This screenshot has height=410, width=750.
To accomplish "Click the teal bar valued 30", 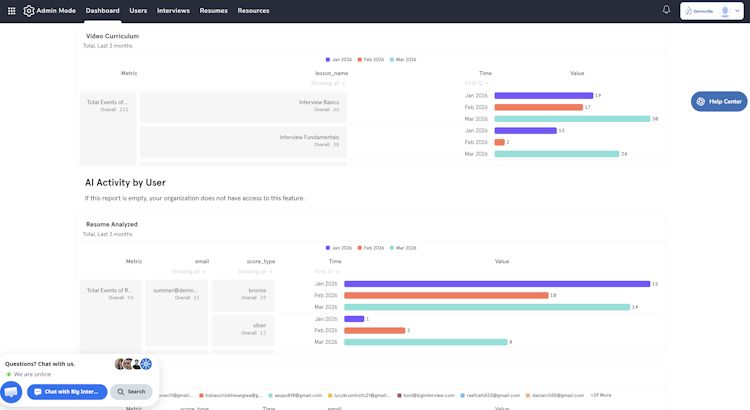I will coord(573,119).
